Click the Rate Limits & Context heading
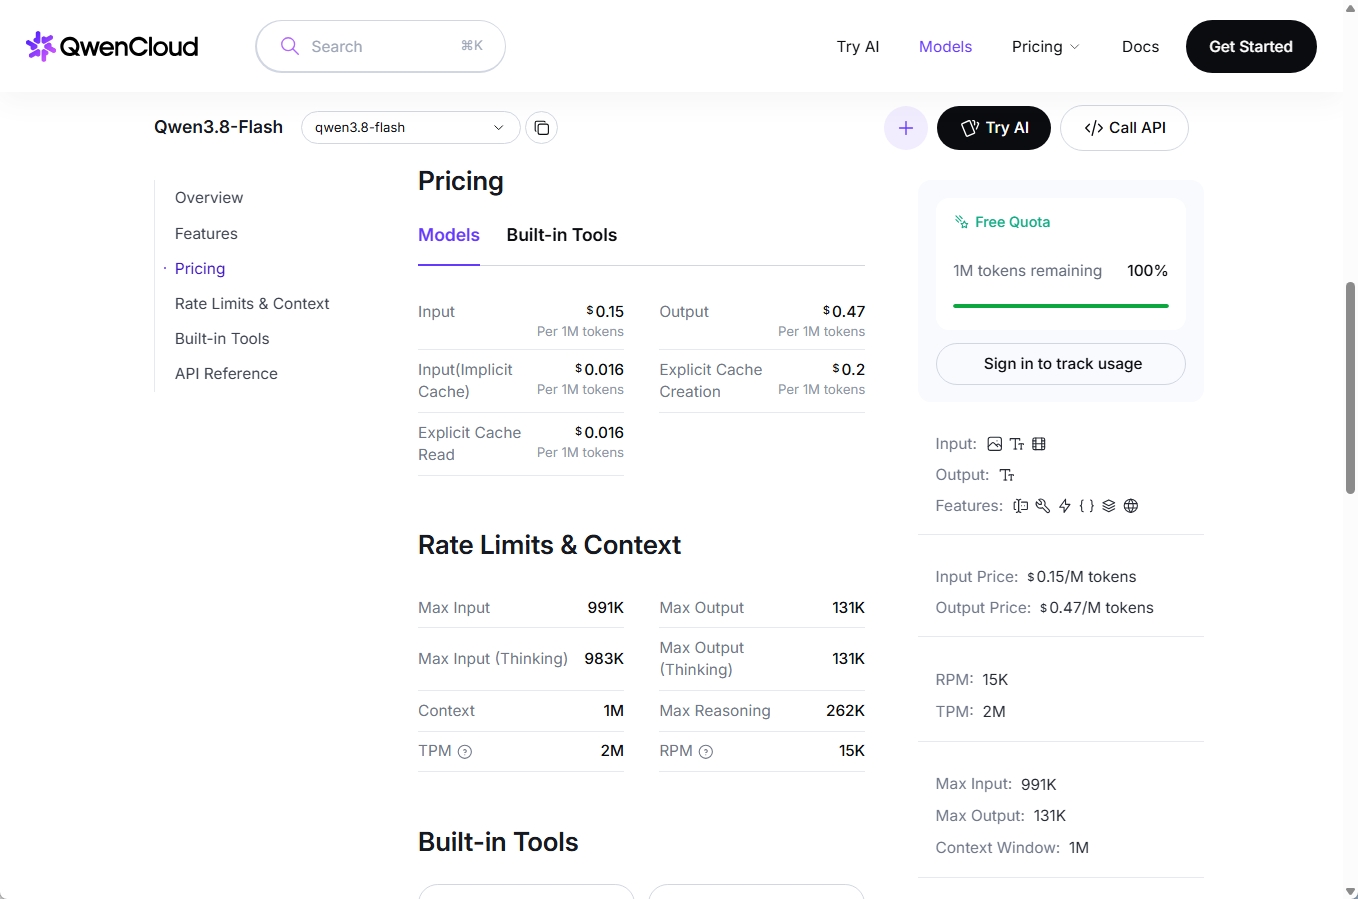 click(x=549, y=545)
